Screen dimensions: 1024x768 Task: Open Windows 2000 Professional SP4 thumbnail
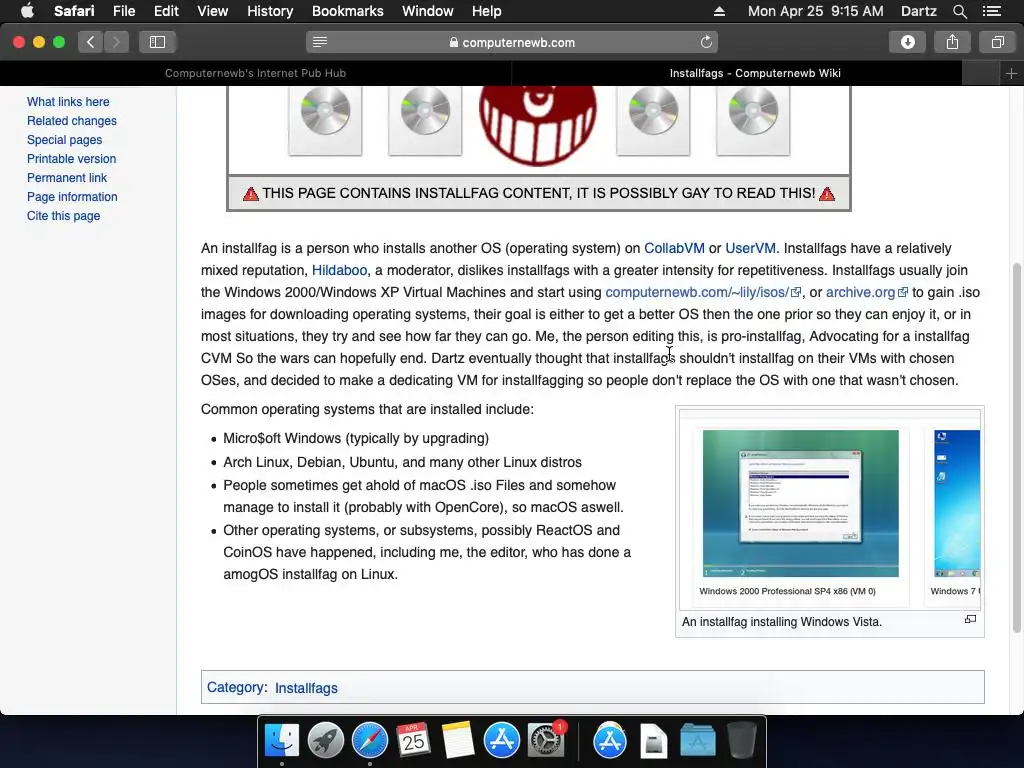point(801,504)
